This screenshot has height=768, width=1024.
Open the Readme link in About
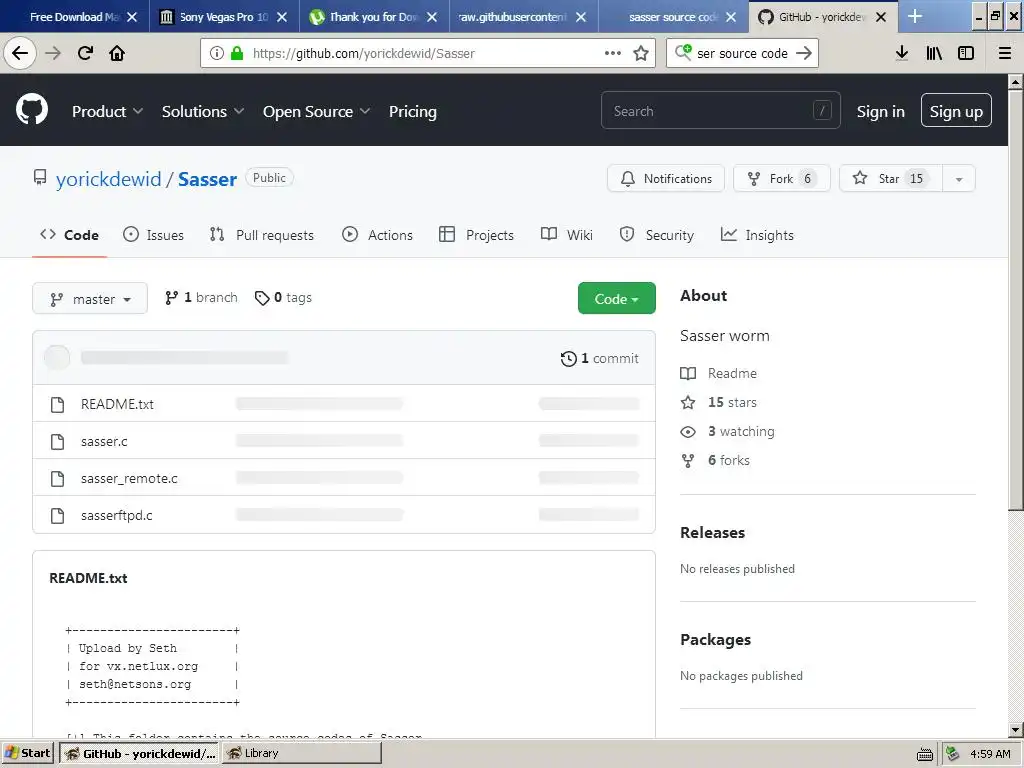(x=719, y=374)
